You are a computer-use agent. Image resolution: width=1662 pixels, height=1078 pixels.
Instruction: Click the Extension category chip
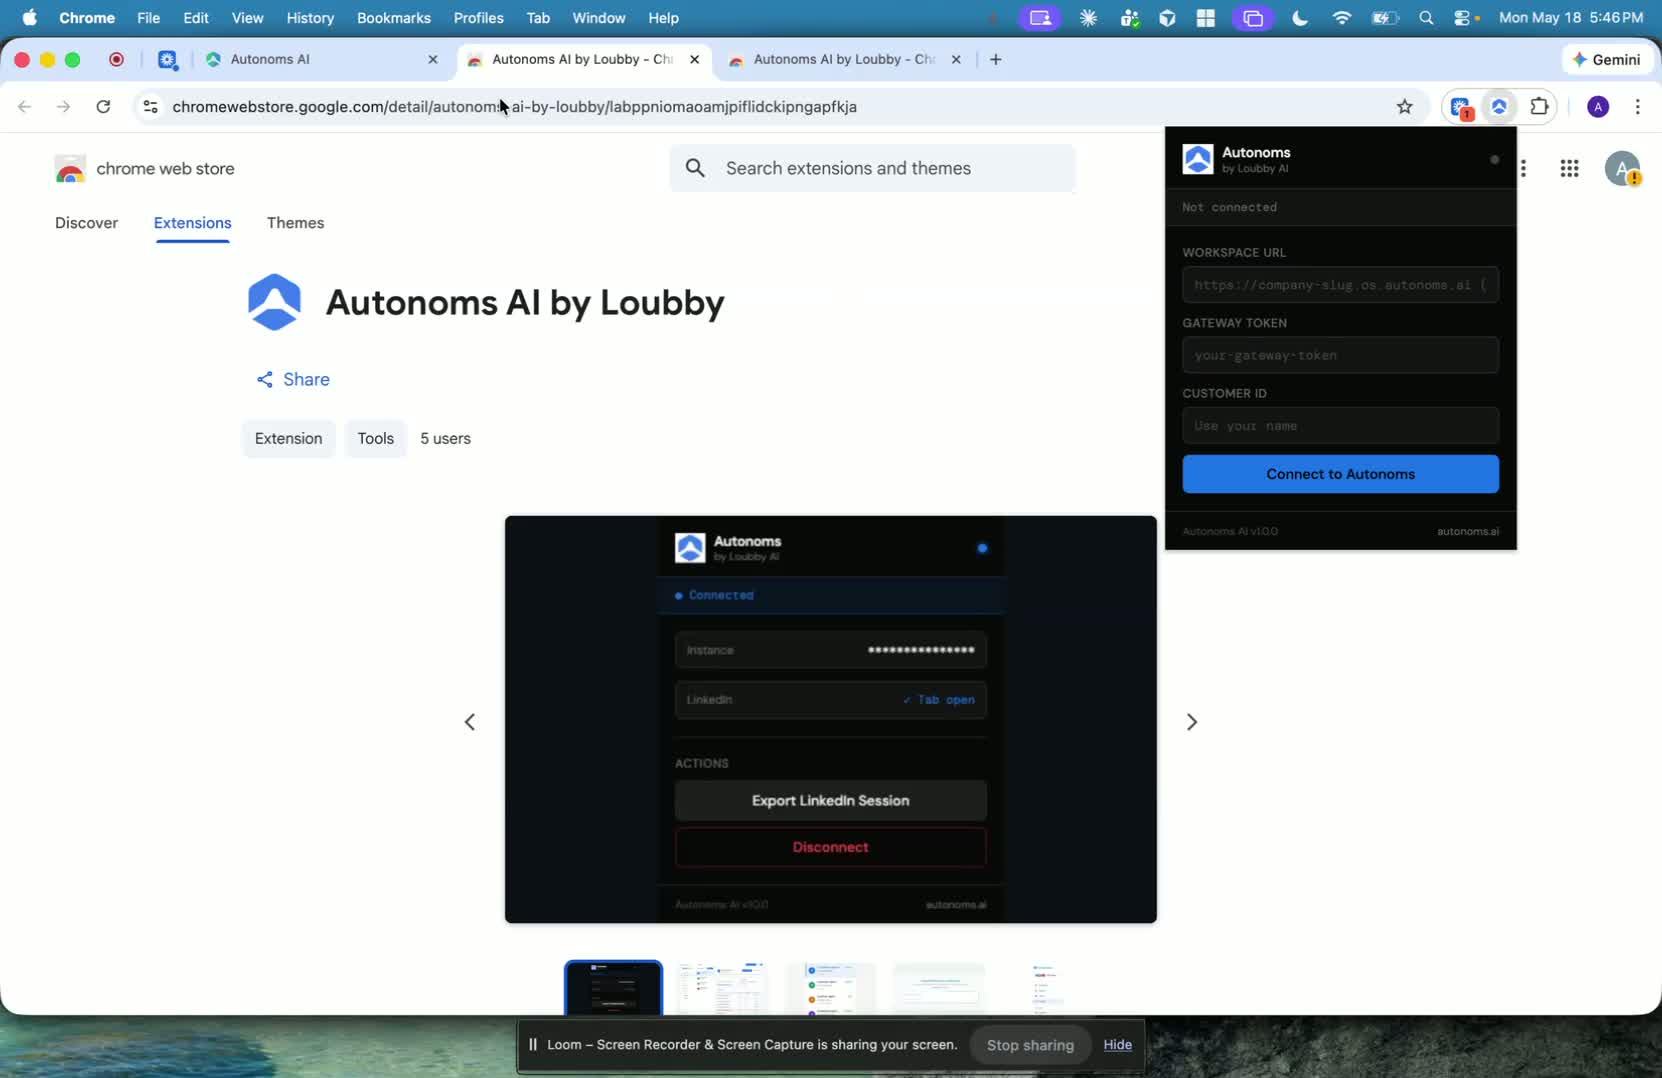point(288,438)
